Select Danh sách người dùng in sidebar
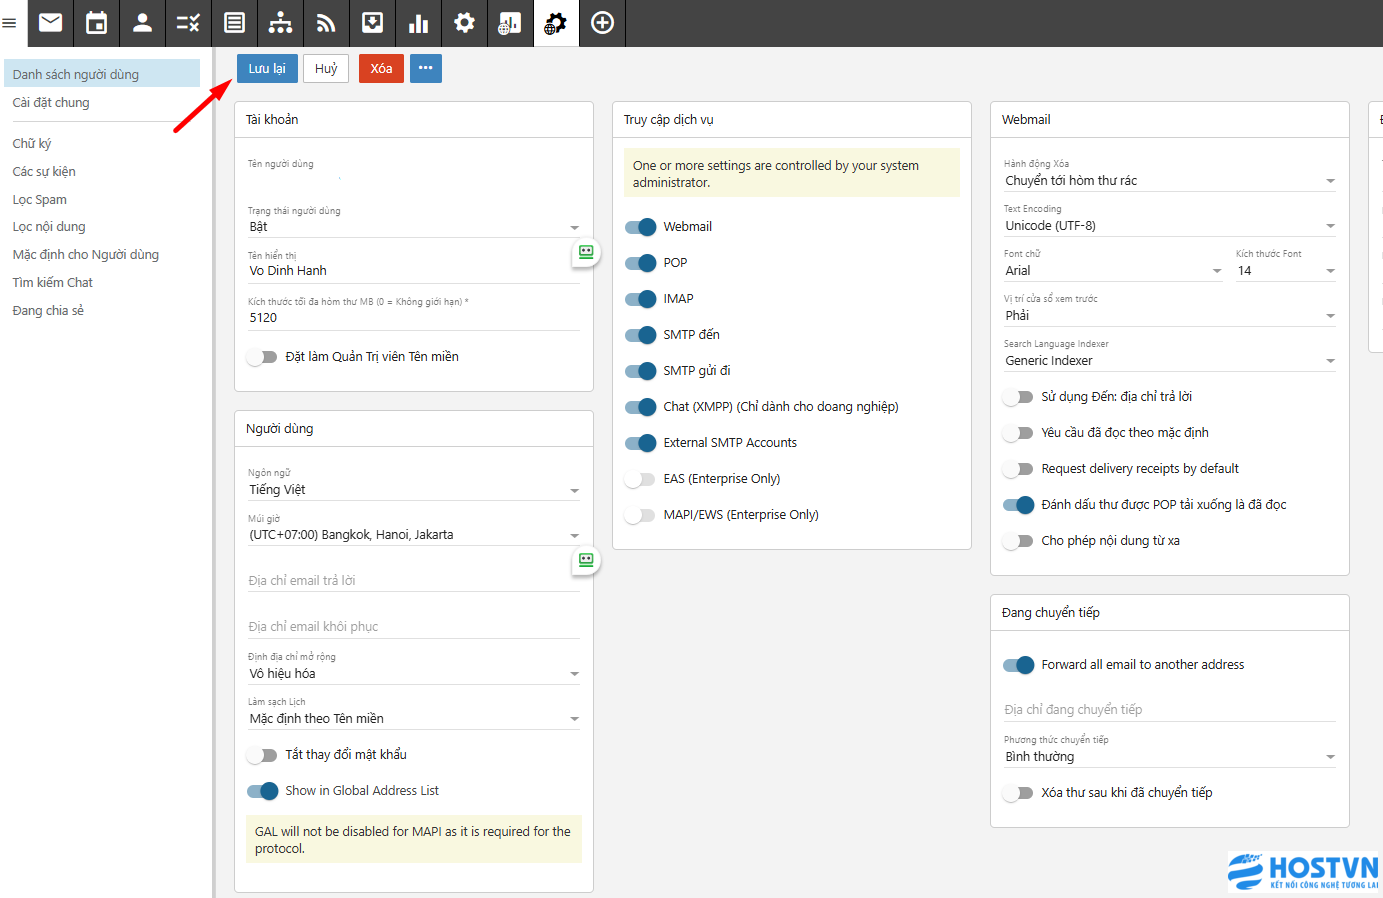This screenshot has height=898, width=1383. [102, 74]
